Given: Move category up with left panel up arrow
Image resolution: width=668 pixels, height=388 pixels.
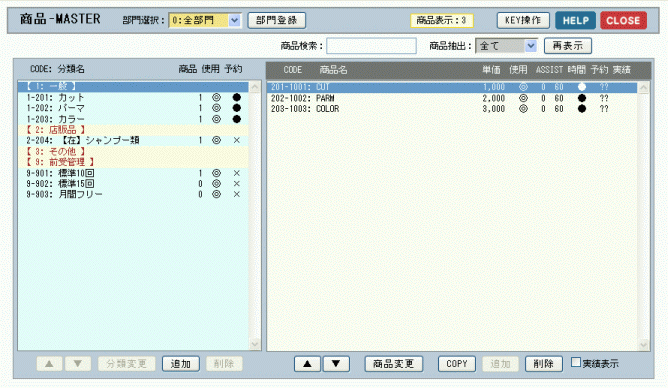Looking at the screenshot, I should pyautogui.click(x=49, y=364).
